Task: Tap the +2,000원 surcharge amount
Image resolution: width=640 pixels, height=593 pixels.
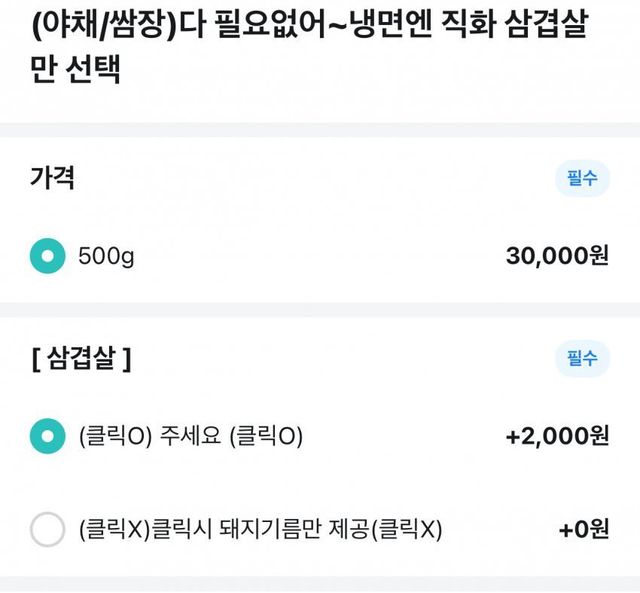Action: tap(557, 436)
